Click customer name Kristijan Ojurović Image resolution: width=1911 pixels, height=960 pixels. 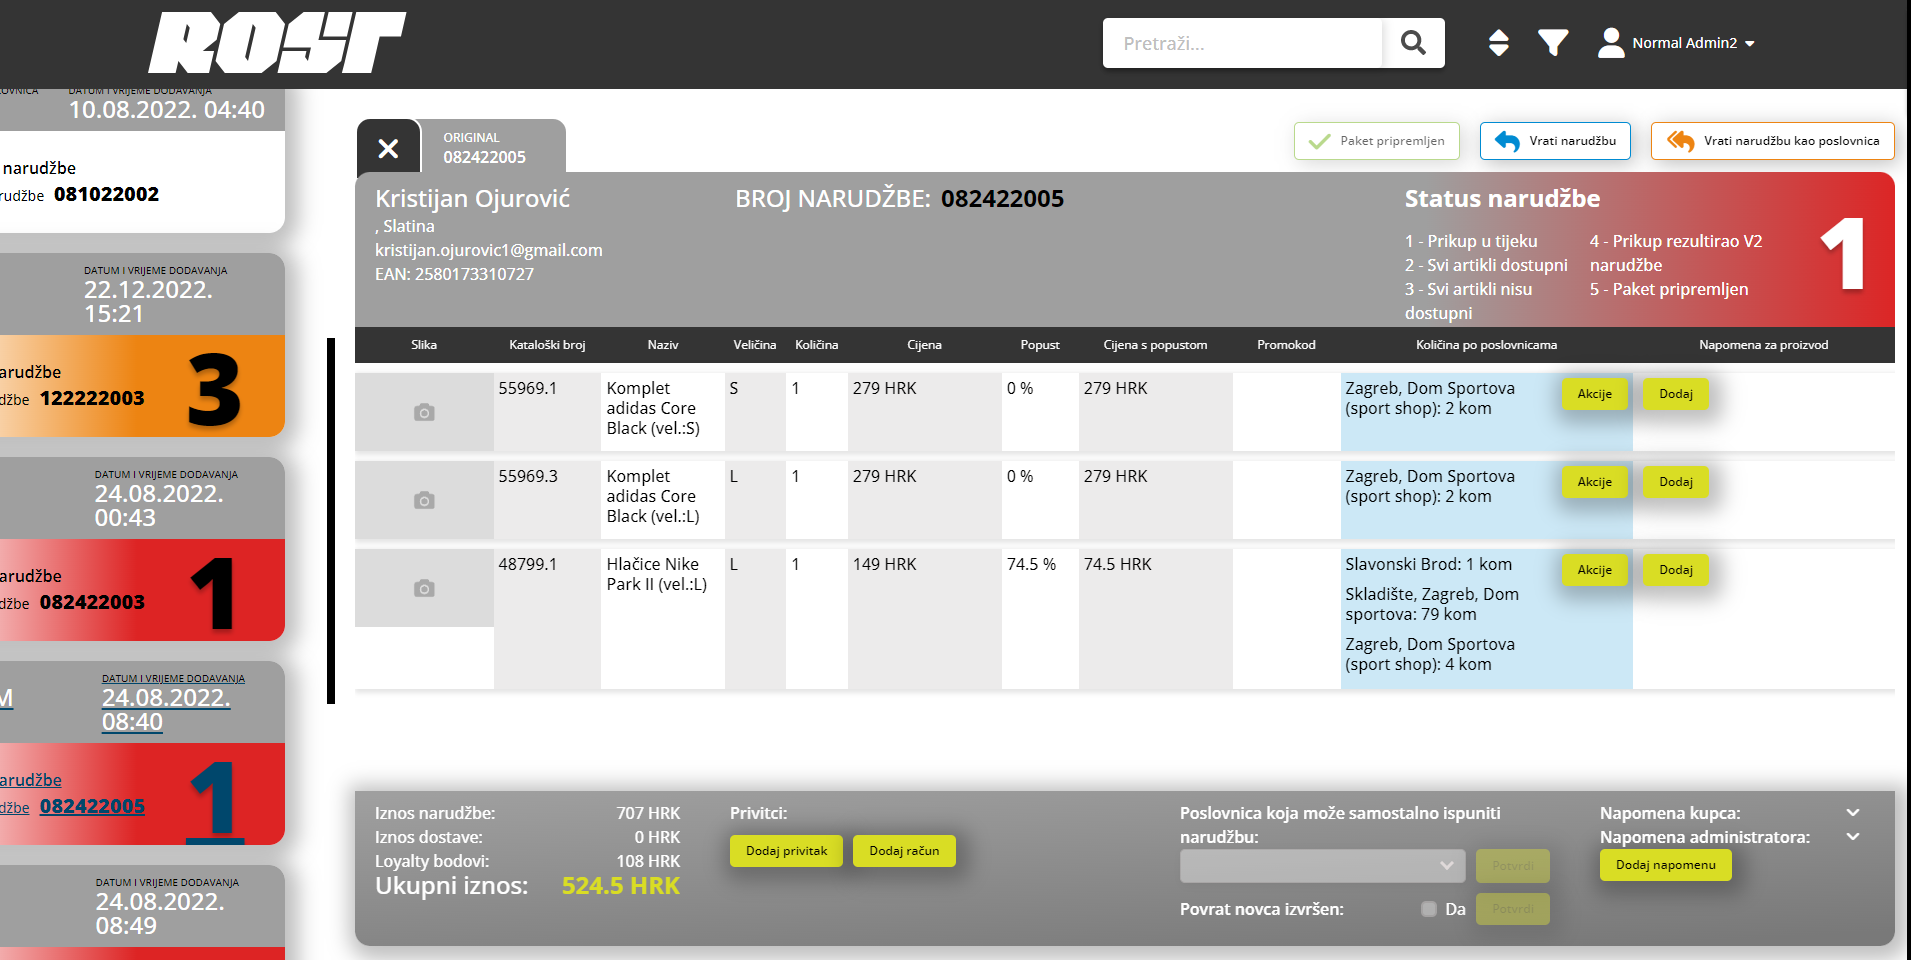click(x=472, y=199)
